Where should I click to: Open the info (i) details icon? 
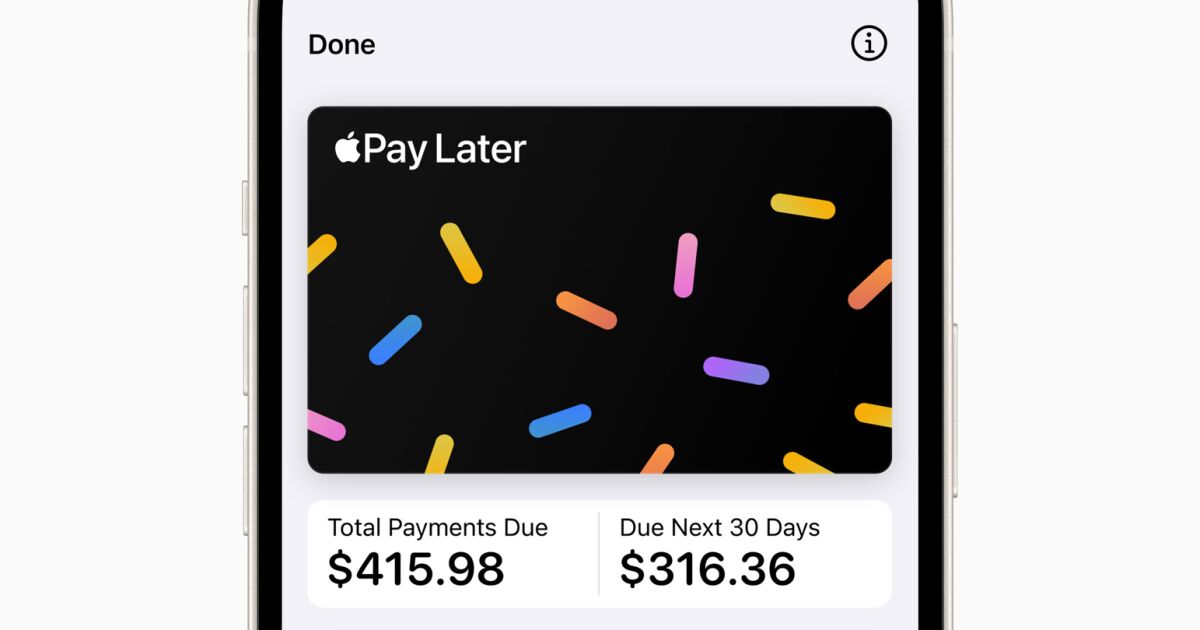(x=869, y=43)
